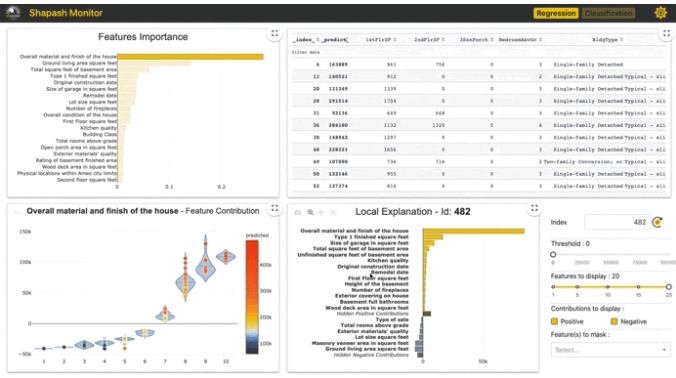Expand the Local Explanation chart to fullscreen
The width and height of the screenshot is (676, 378).
[x=535, y=209]
